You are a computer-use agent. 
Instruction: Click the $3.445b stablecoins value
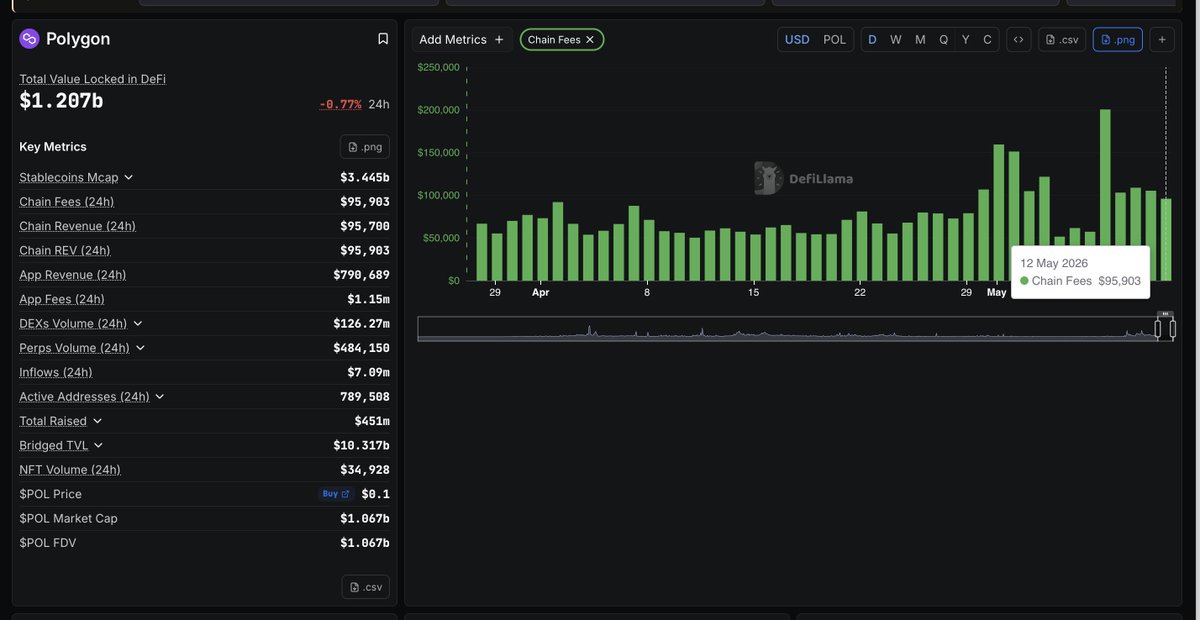365,178
